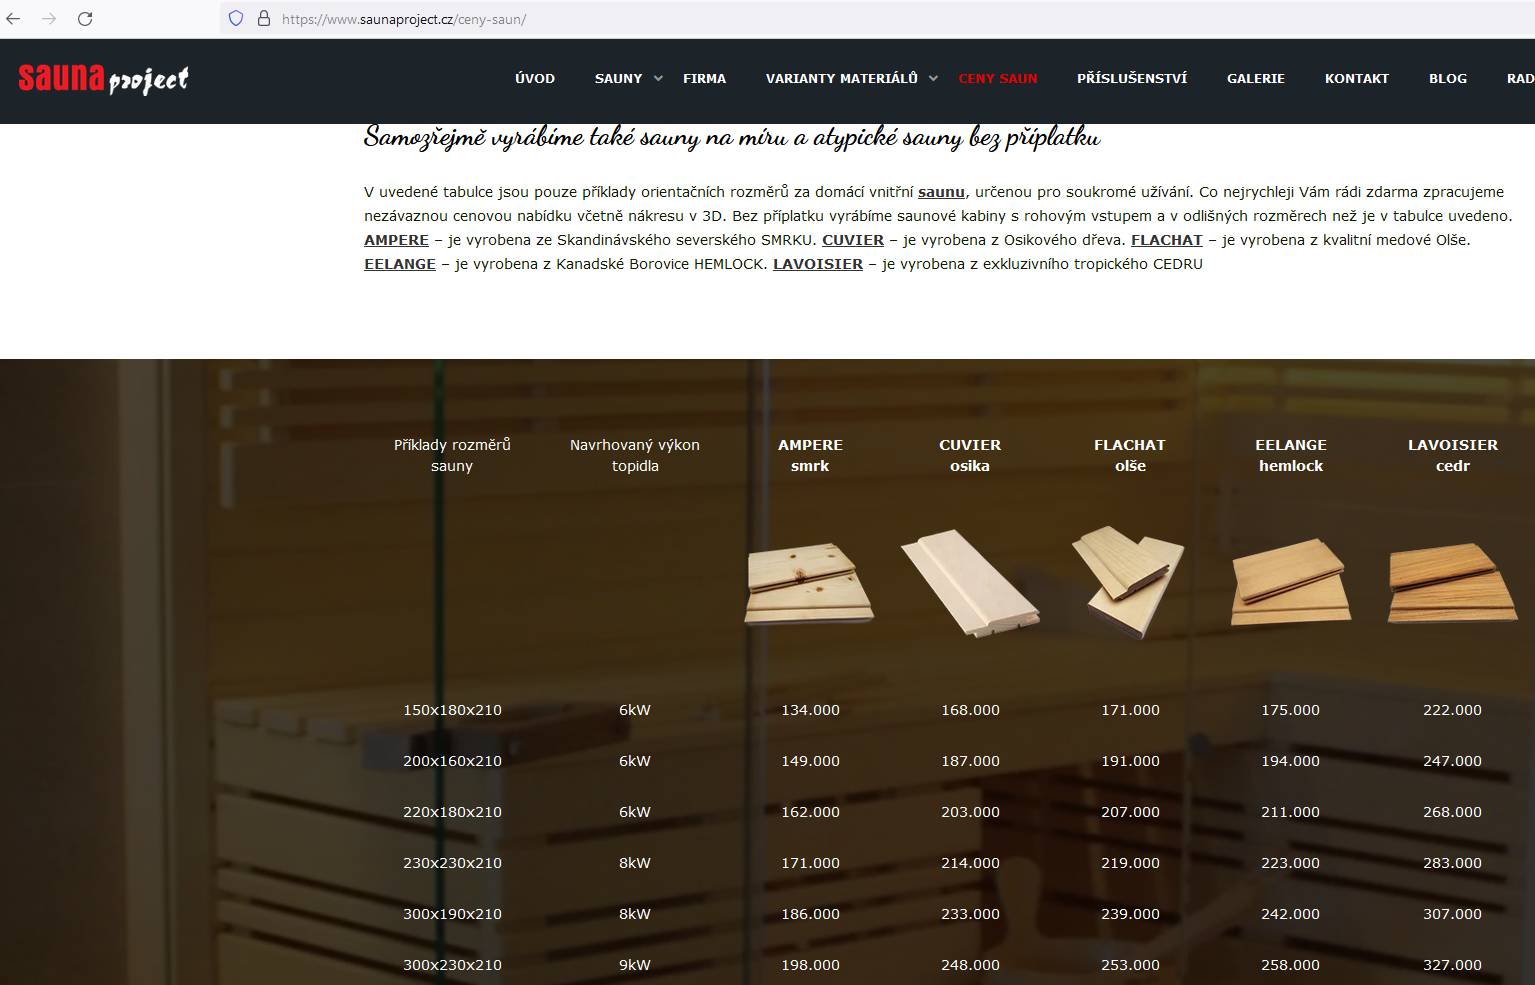Click the 248.000 CUVIER price
The height and width of the screenshot is (985, 1535).
click(x=970, y=965)
